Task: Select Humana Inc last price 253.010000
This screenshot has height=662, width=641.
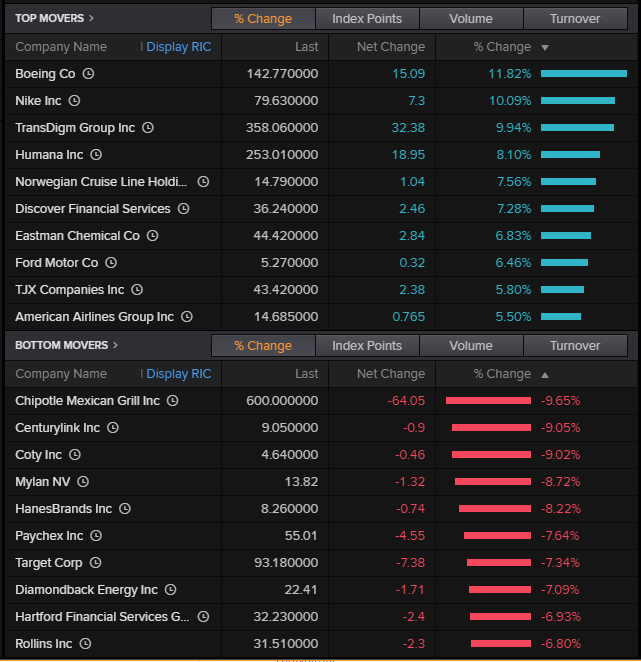Action: point(282,155)
